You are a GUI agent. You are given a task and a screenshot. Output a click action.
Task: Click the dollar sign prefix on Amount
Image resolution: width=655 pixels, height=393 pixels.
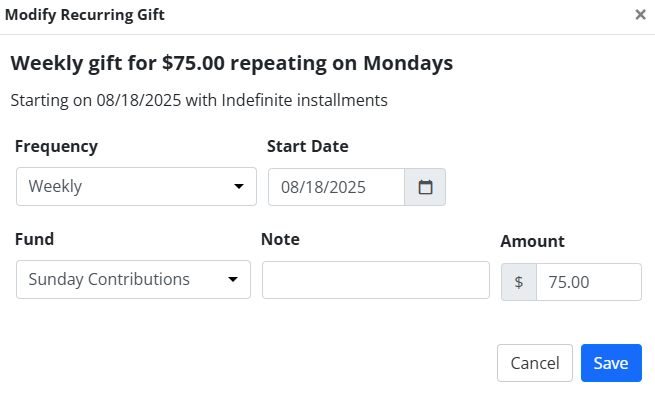click(x=519, y=282)
